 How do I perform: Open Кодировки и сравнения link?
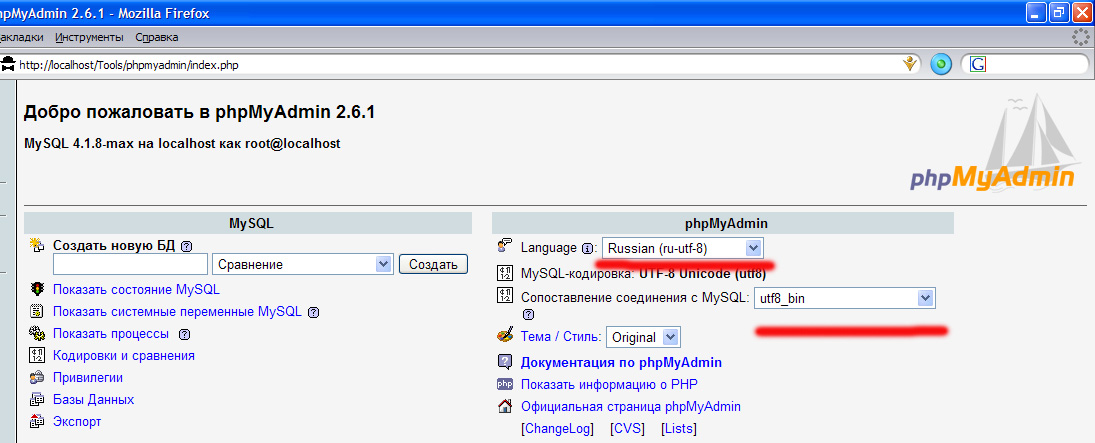pos(124,356)
